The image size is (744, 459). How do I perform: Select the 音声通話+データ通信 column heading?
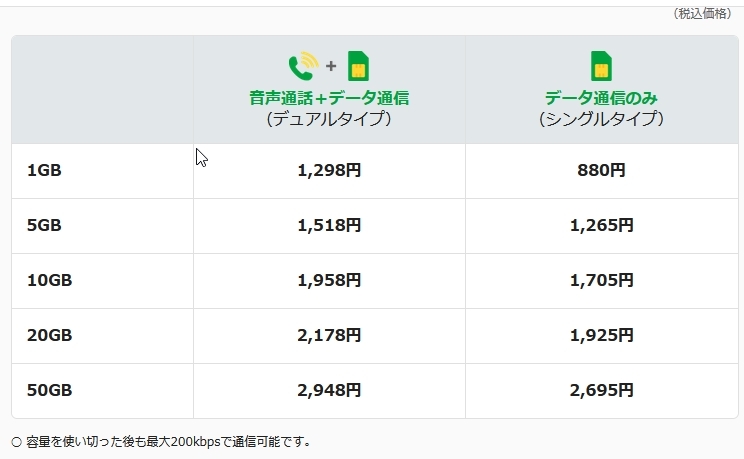pos(329,98)
